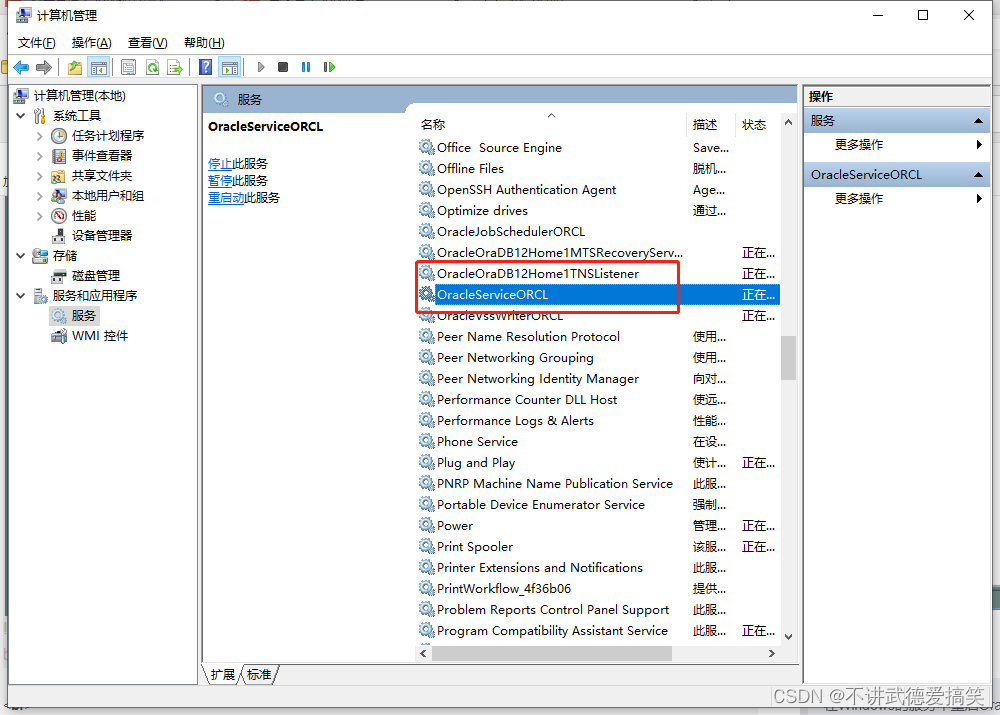Image resolution: width=1000 pixels, height=715 pixels.
Task: Click the Help question mark toolbar icon
Action: pos(205,67)
